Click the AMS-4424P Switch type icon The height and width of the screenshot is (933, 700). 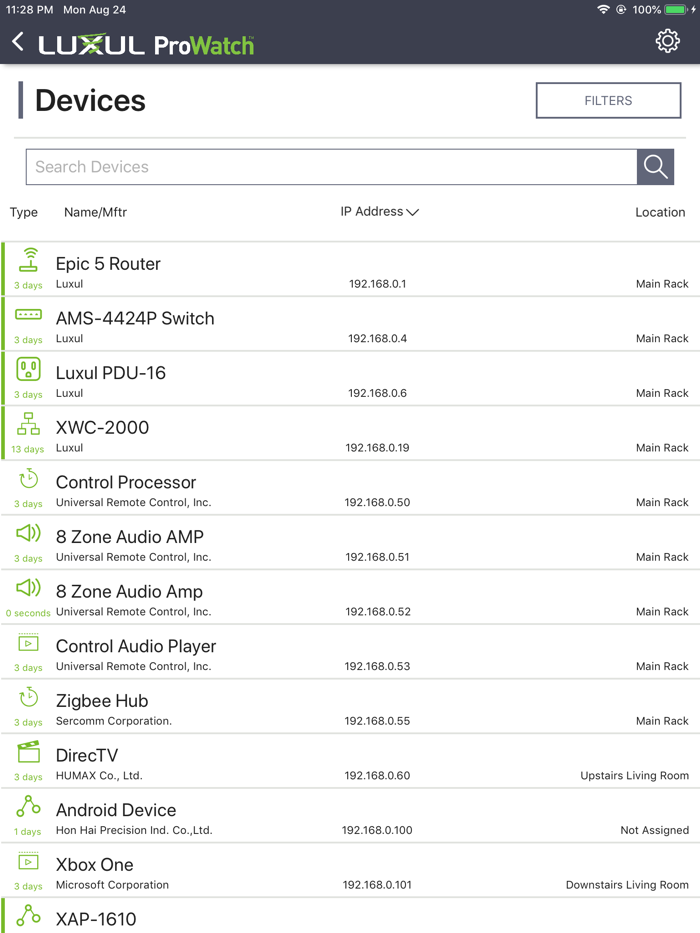[29, 314]
